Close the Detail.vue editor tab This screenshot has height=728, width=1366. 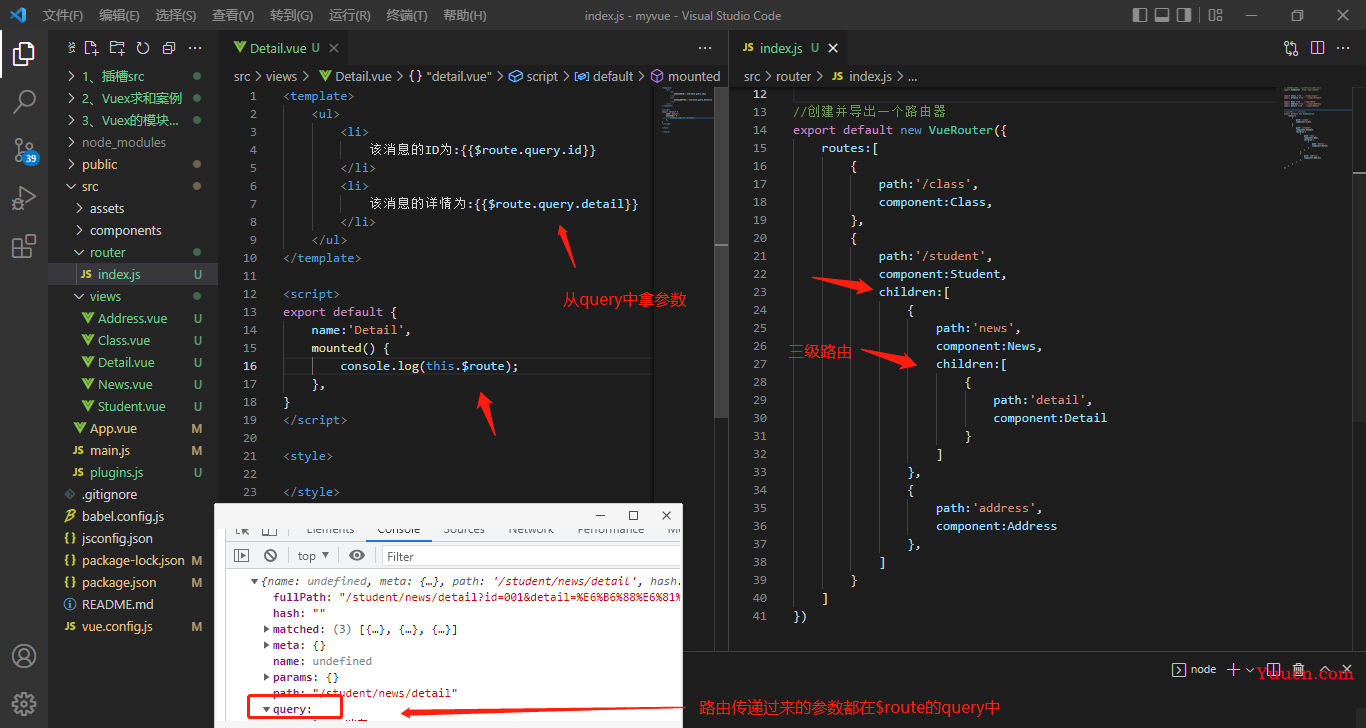point(334,48)
